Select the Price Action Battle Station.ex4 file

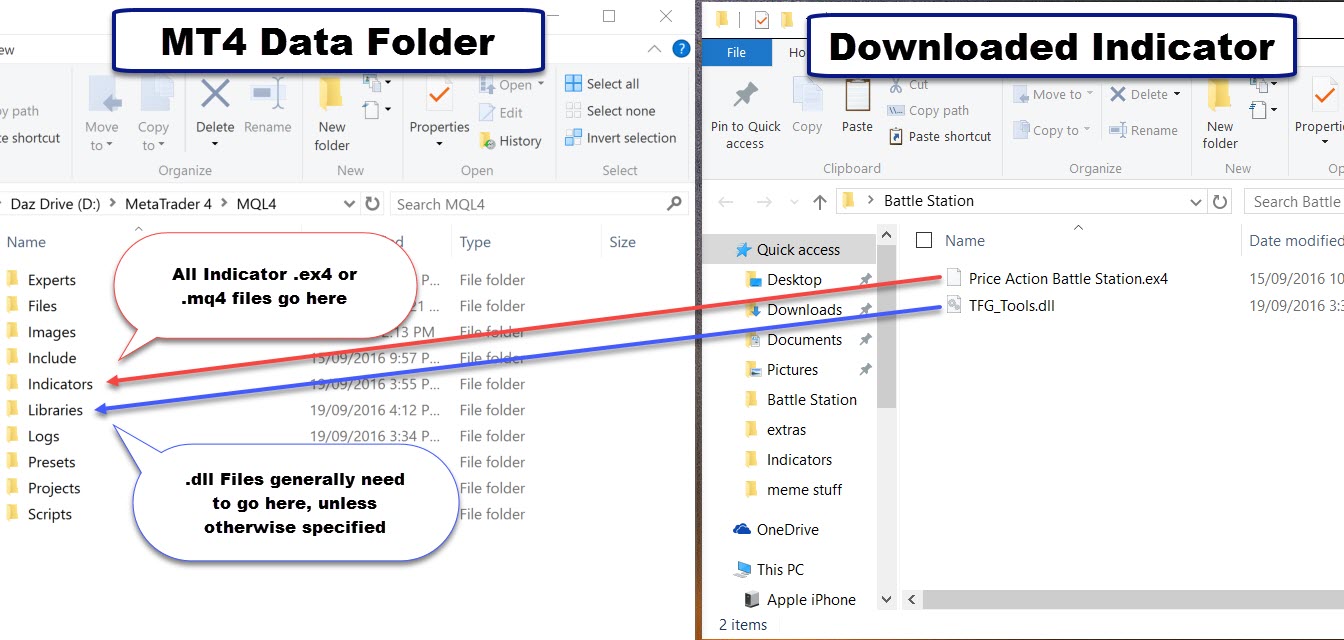point(1068,279)
